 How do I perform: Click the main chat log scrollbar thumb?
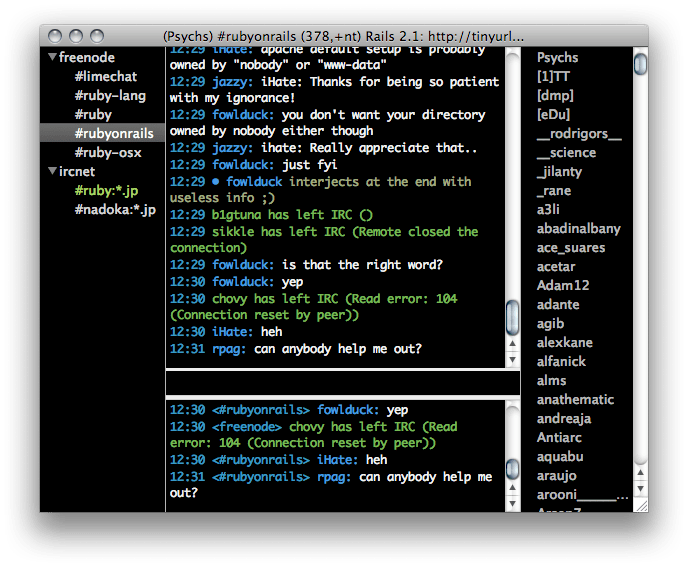pos(512,318)
